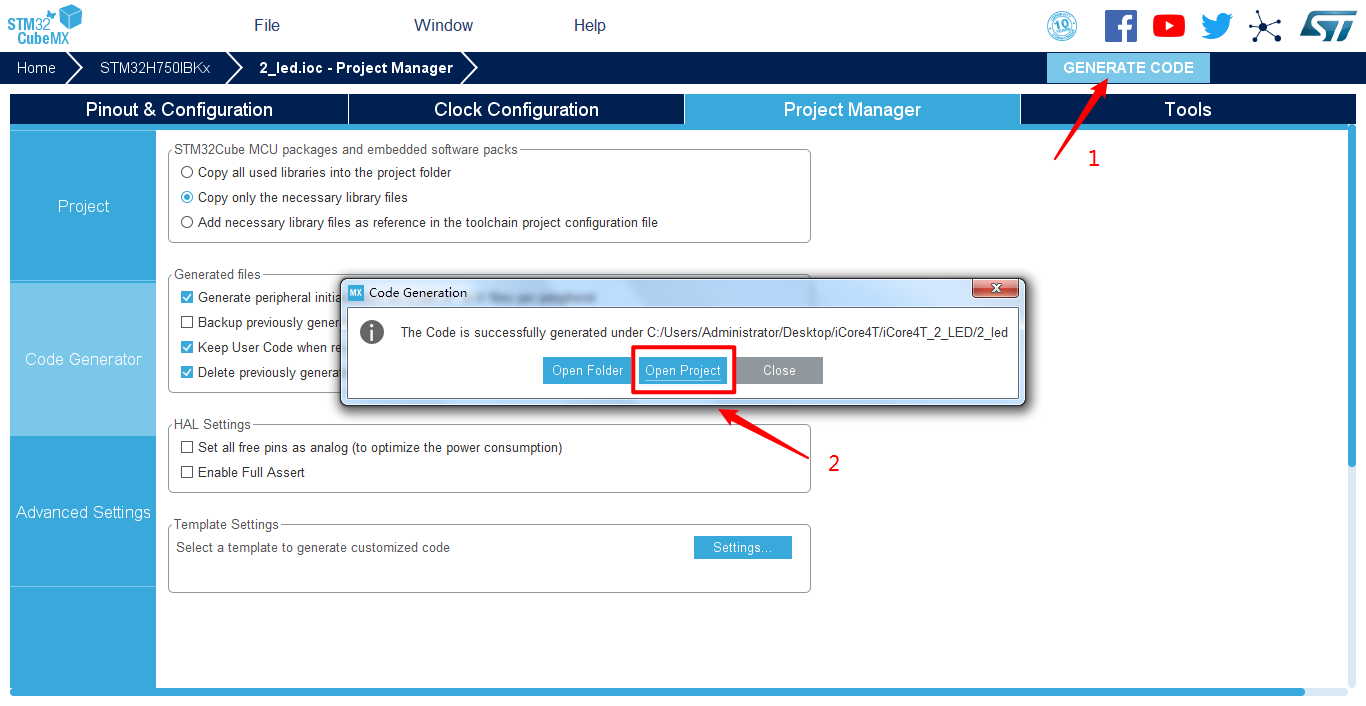Click the STM32CubeMX logo icon
Viewport: 1366px width, 706px height.
pos(45,25)
